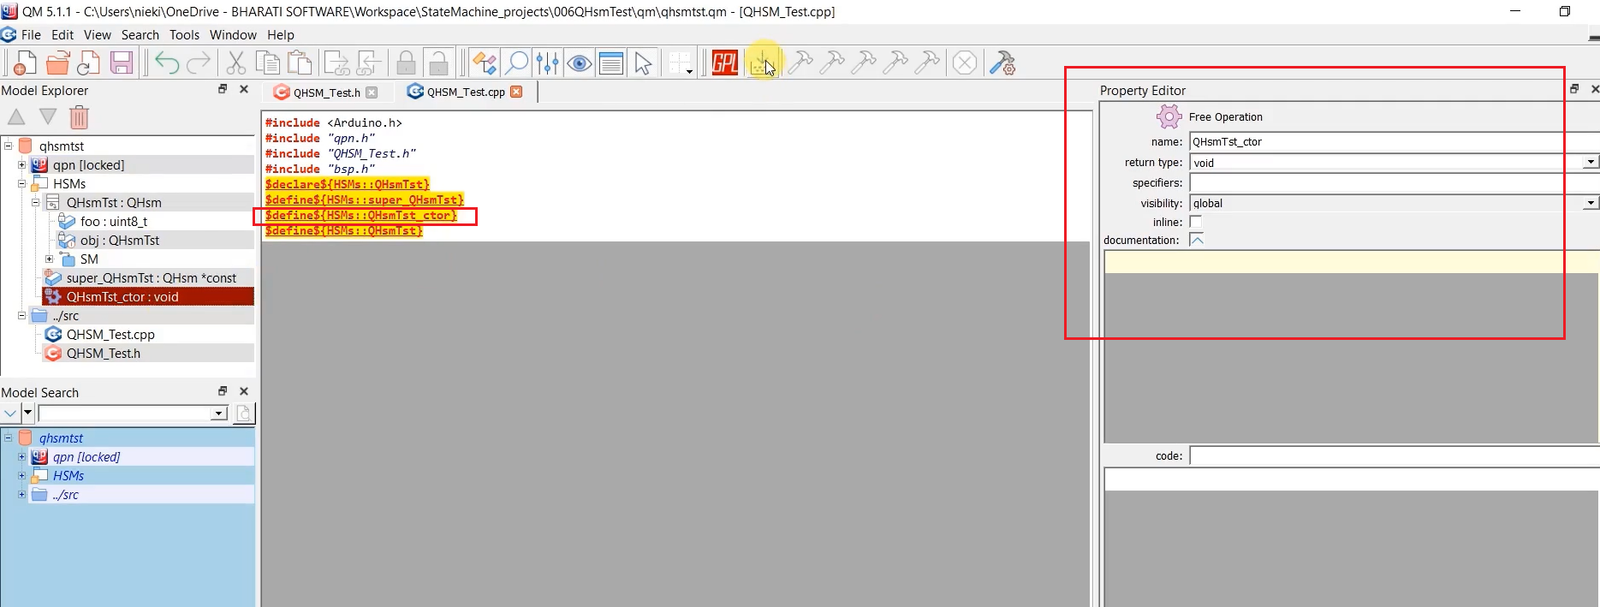Collapse the ../src directory in Model Explorer
The width and height of the screenshot is (1600, 607).
[x=21, y=315]
